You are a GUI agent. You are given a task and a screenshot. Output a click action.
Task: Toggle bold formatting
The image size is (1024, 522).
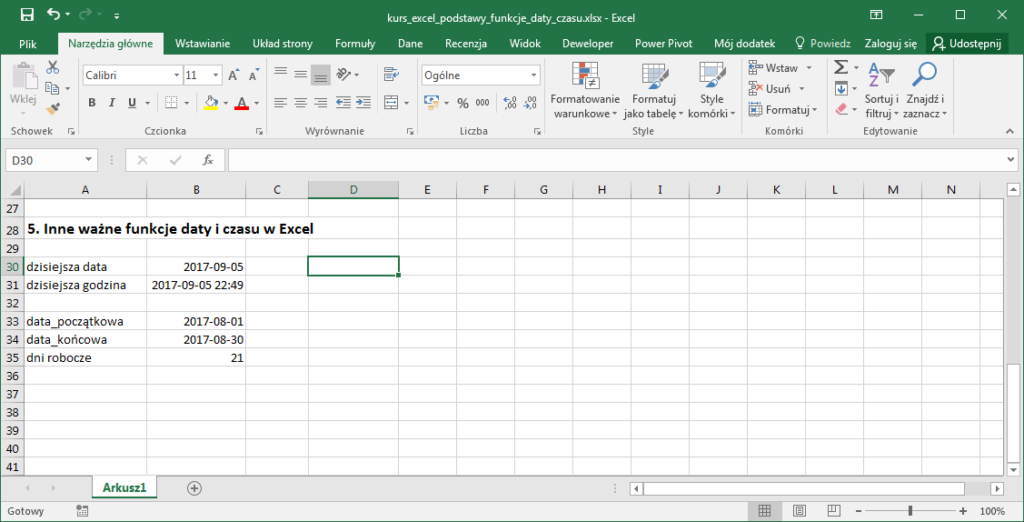pyautogui.click(x=92, y=103)
